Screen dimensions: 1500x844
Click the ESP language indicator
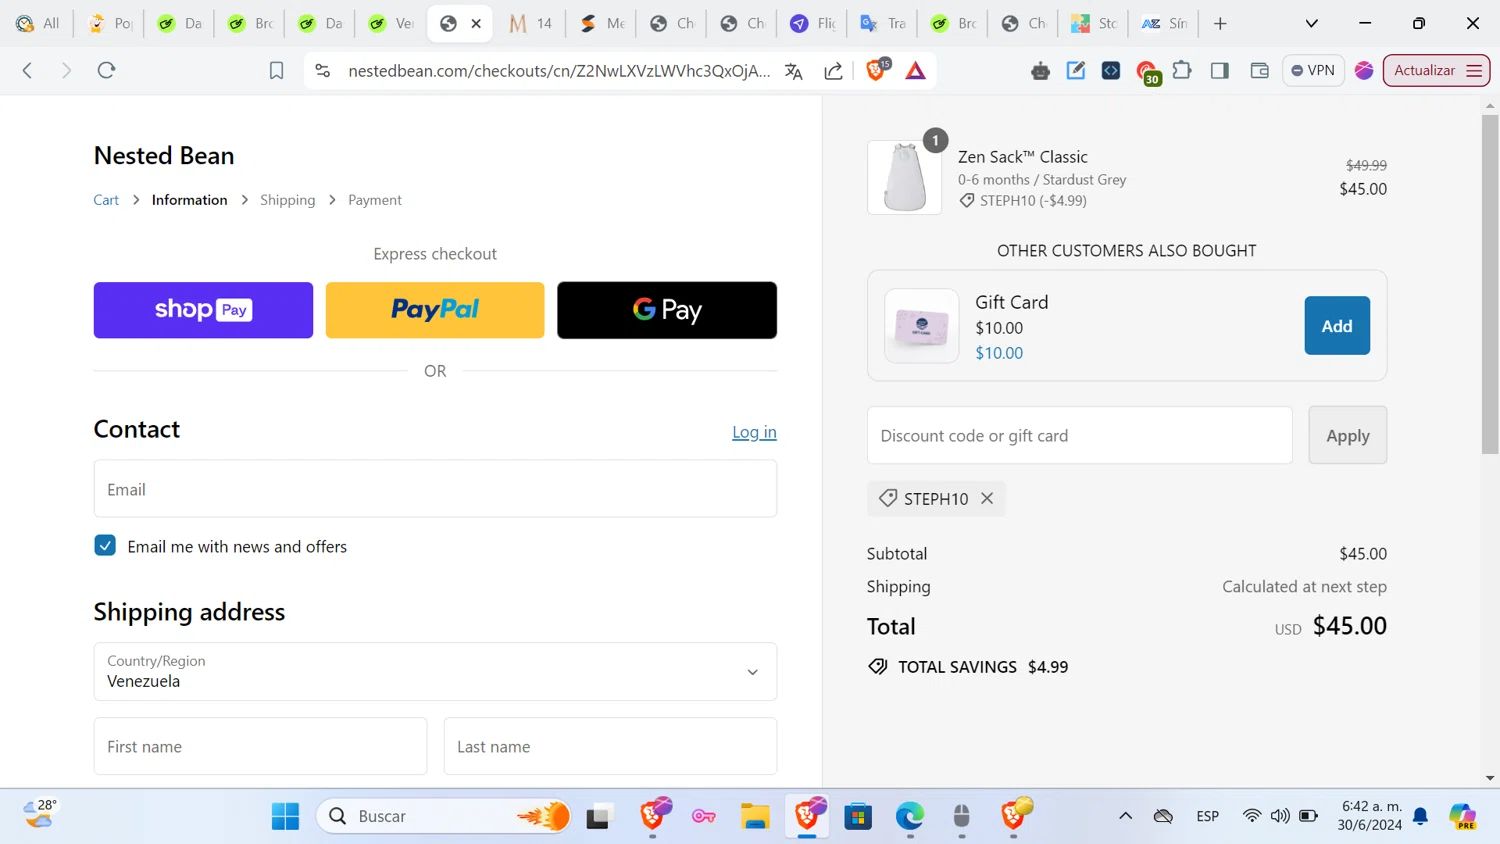(x=1207, y=816)
